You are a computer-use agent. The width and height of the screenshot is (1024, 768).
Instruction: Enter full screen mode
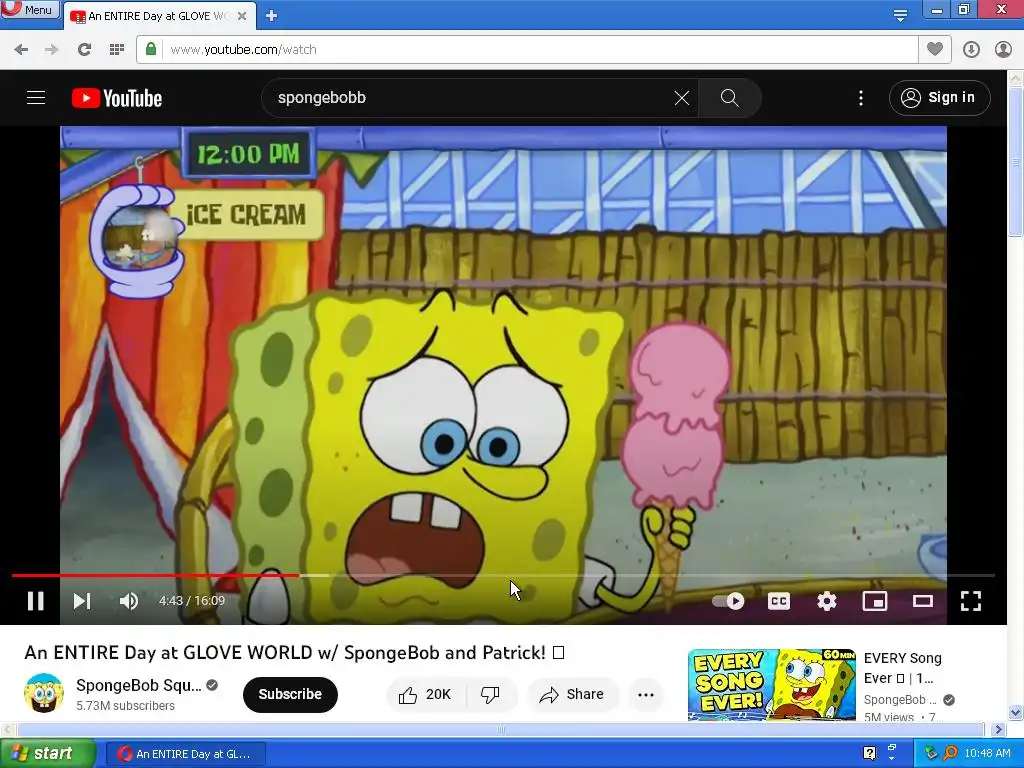pos(971,601)
